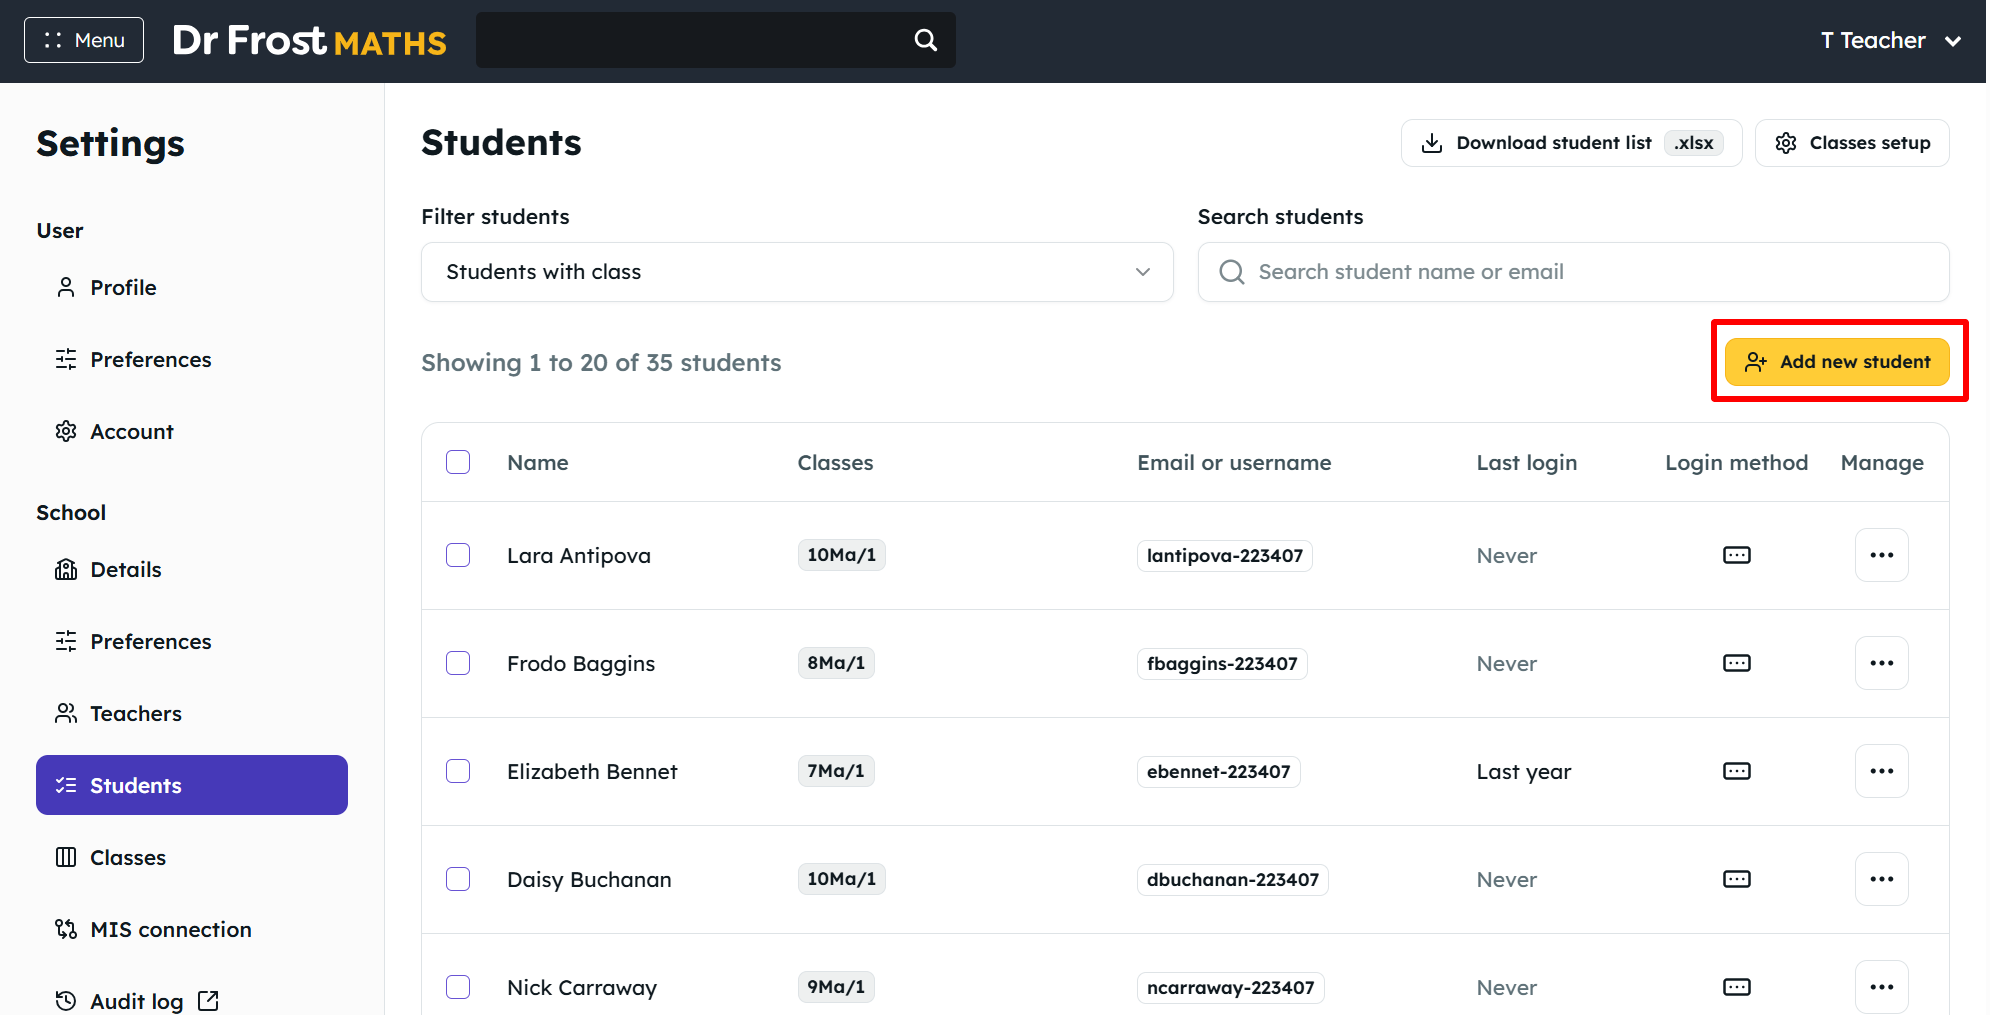Tick the checkbox for Nick Carraway
The image size is (1990, 1015).
pos(458,987)
